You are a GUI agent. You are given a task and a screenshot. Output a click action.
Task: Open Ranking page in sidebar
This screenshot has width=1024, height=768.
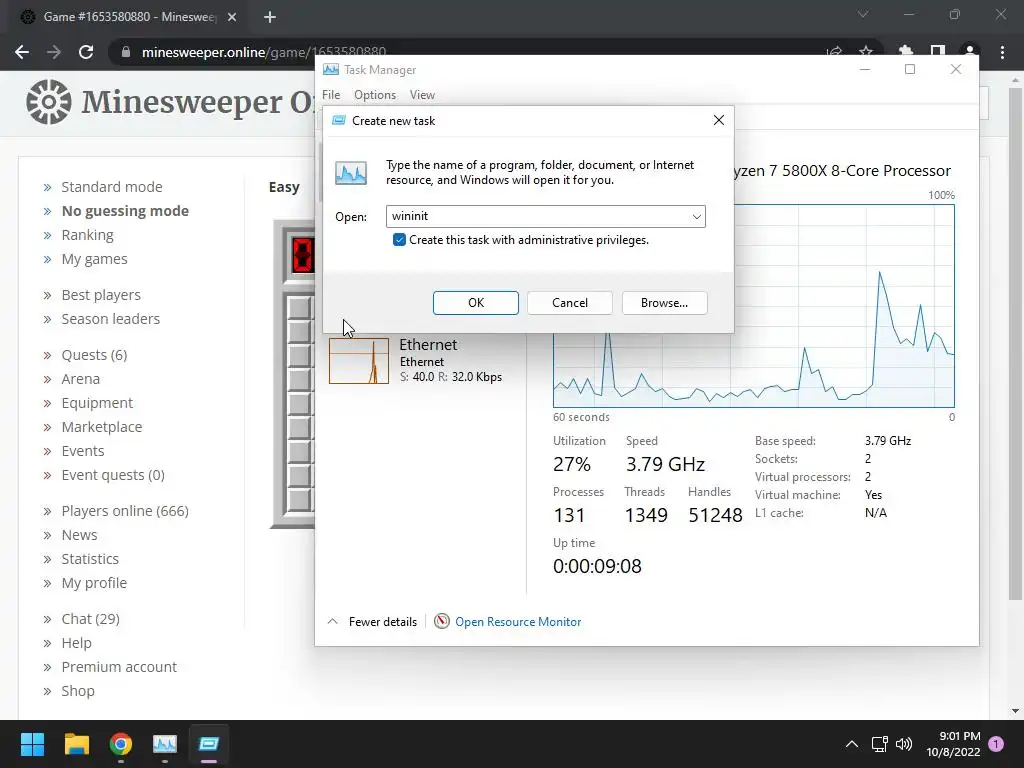[88, 235]
